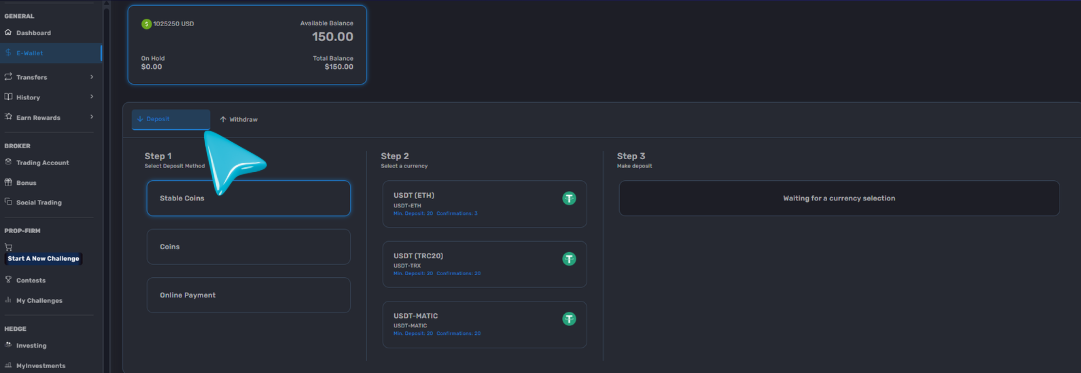Click the Dashboard home icon
The height and width of the screenshot is (373, 1081).
pos(8,32)
